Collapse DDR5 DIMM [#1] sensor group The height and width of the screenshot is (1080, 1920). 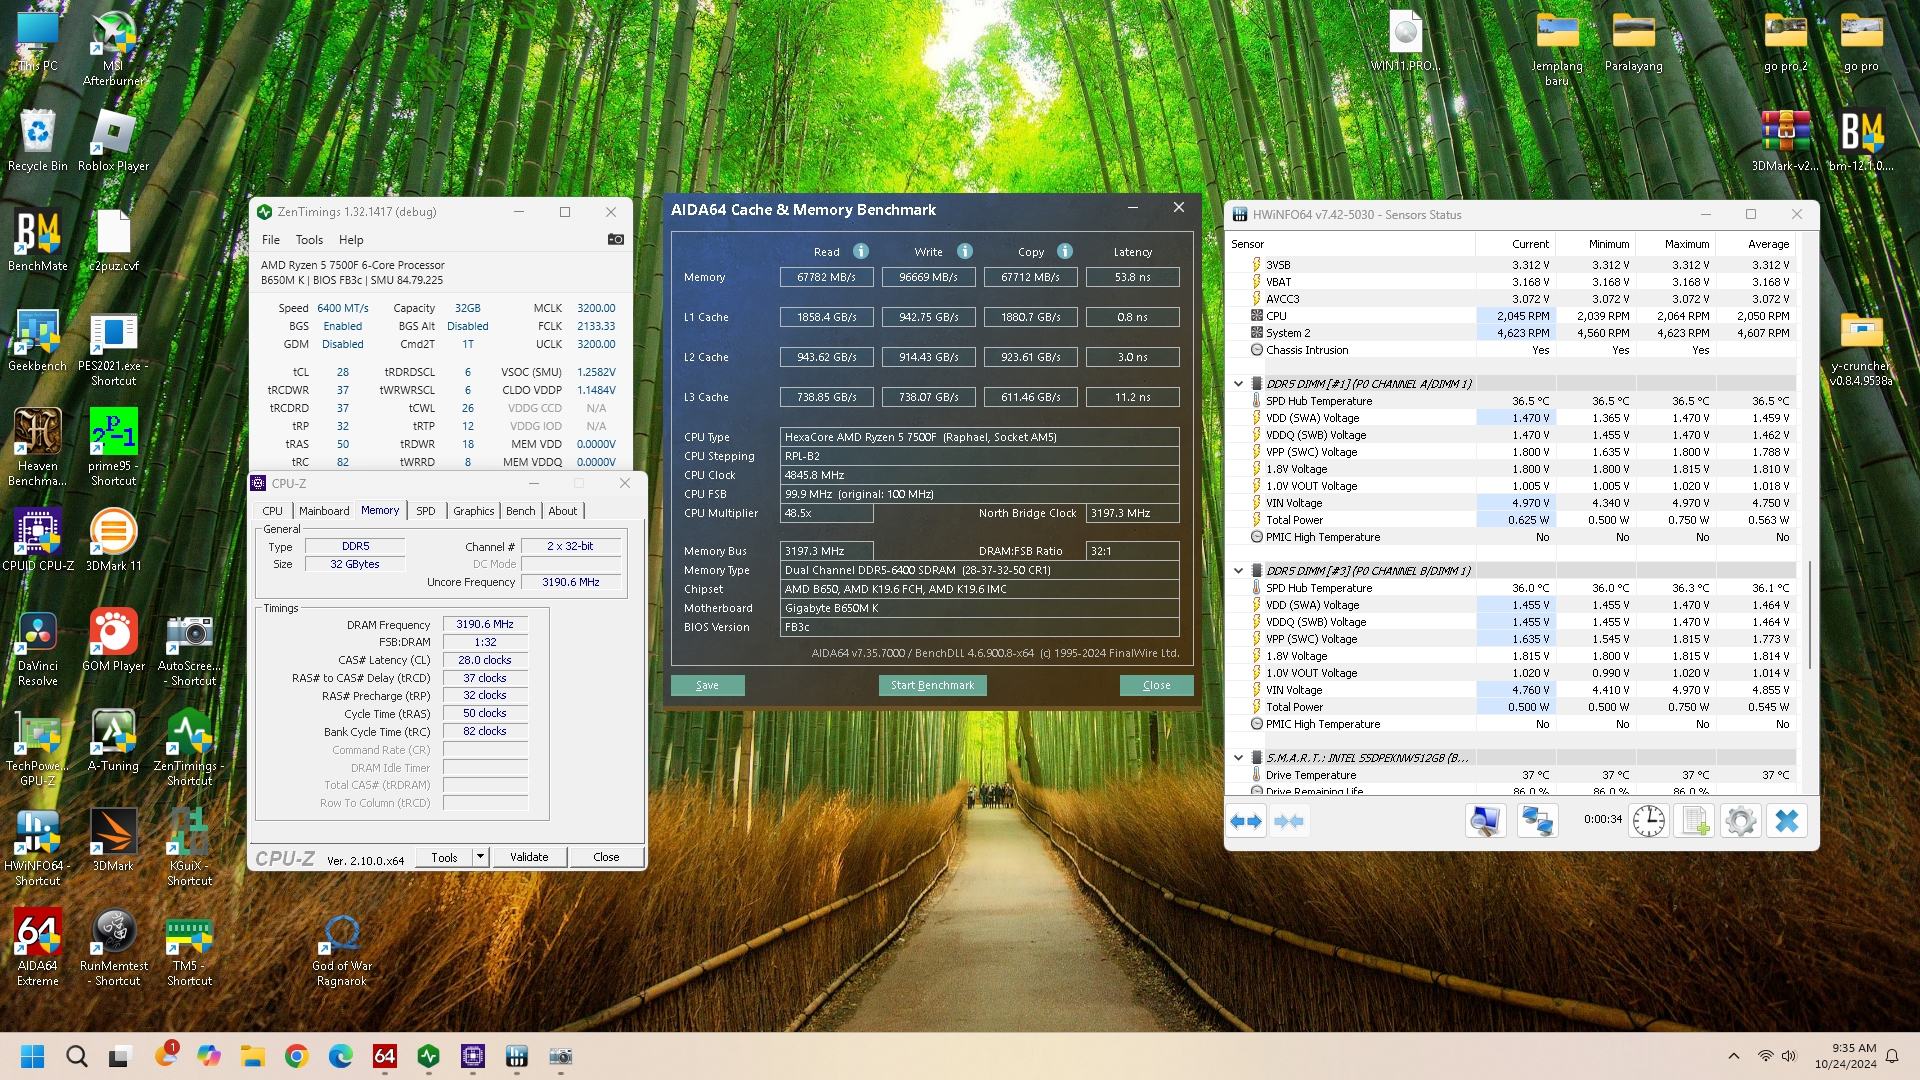(1238, 384)
